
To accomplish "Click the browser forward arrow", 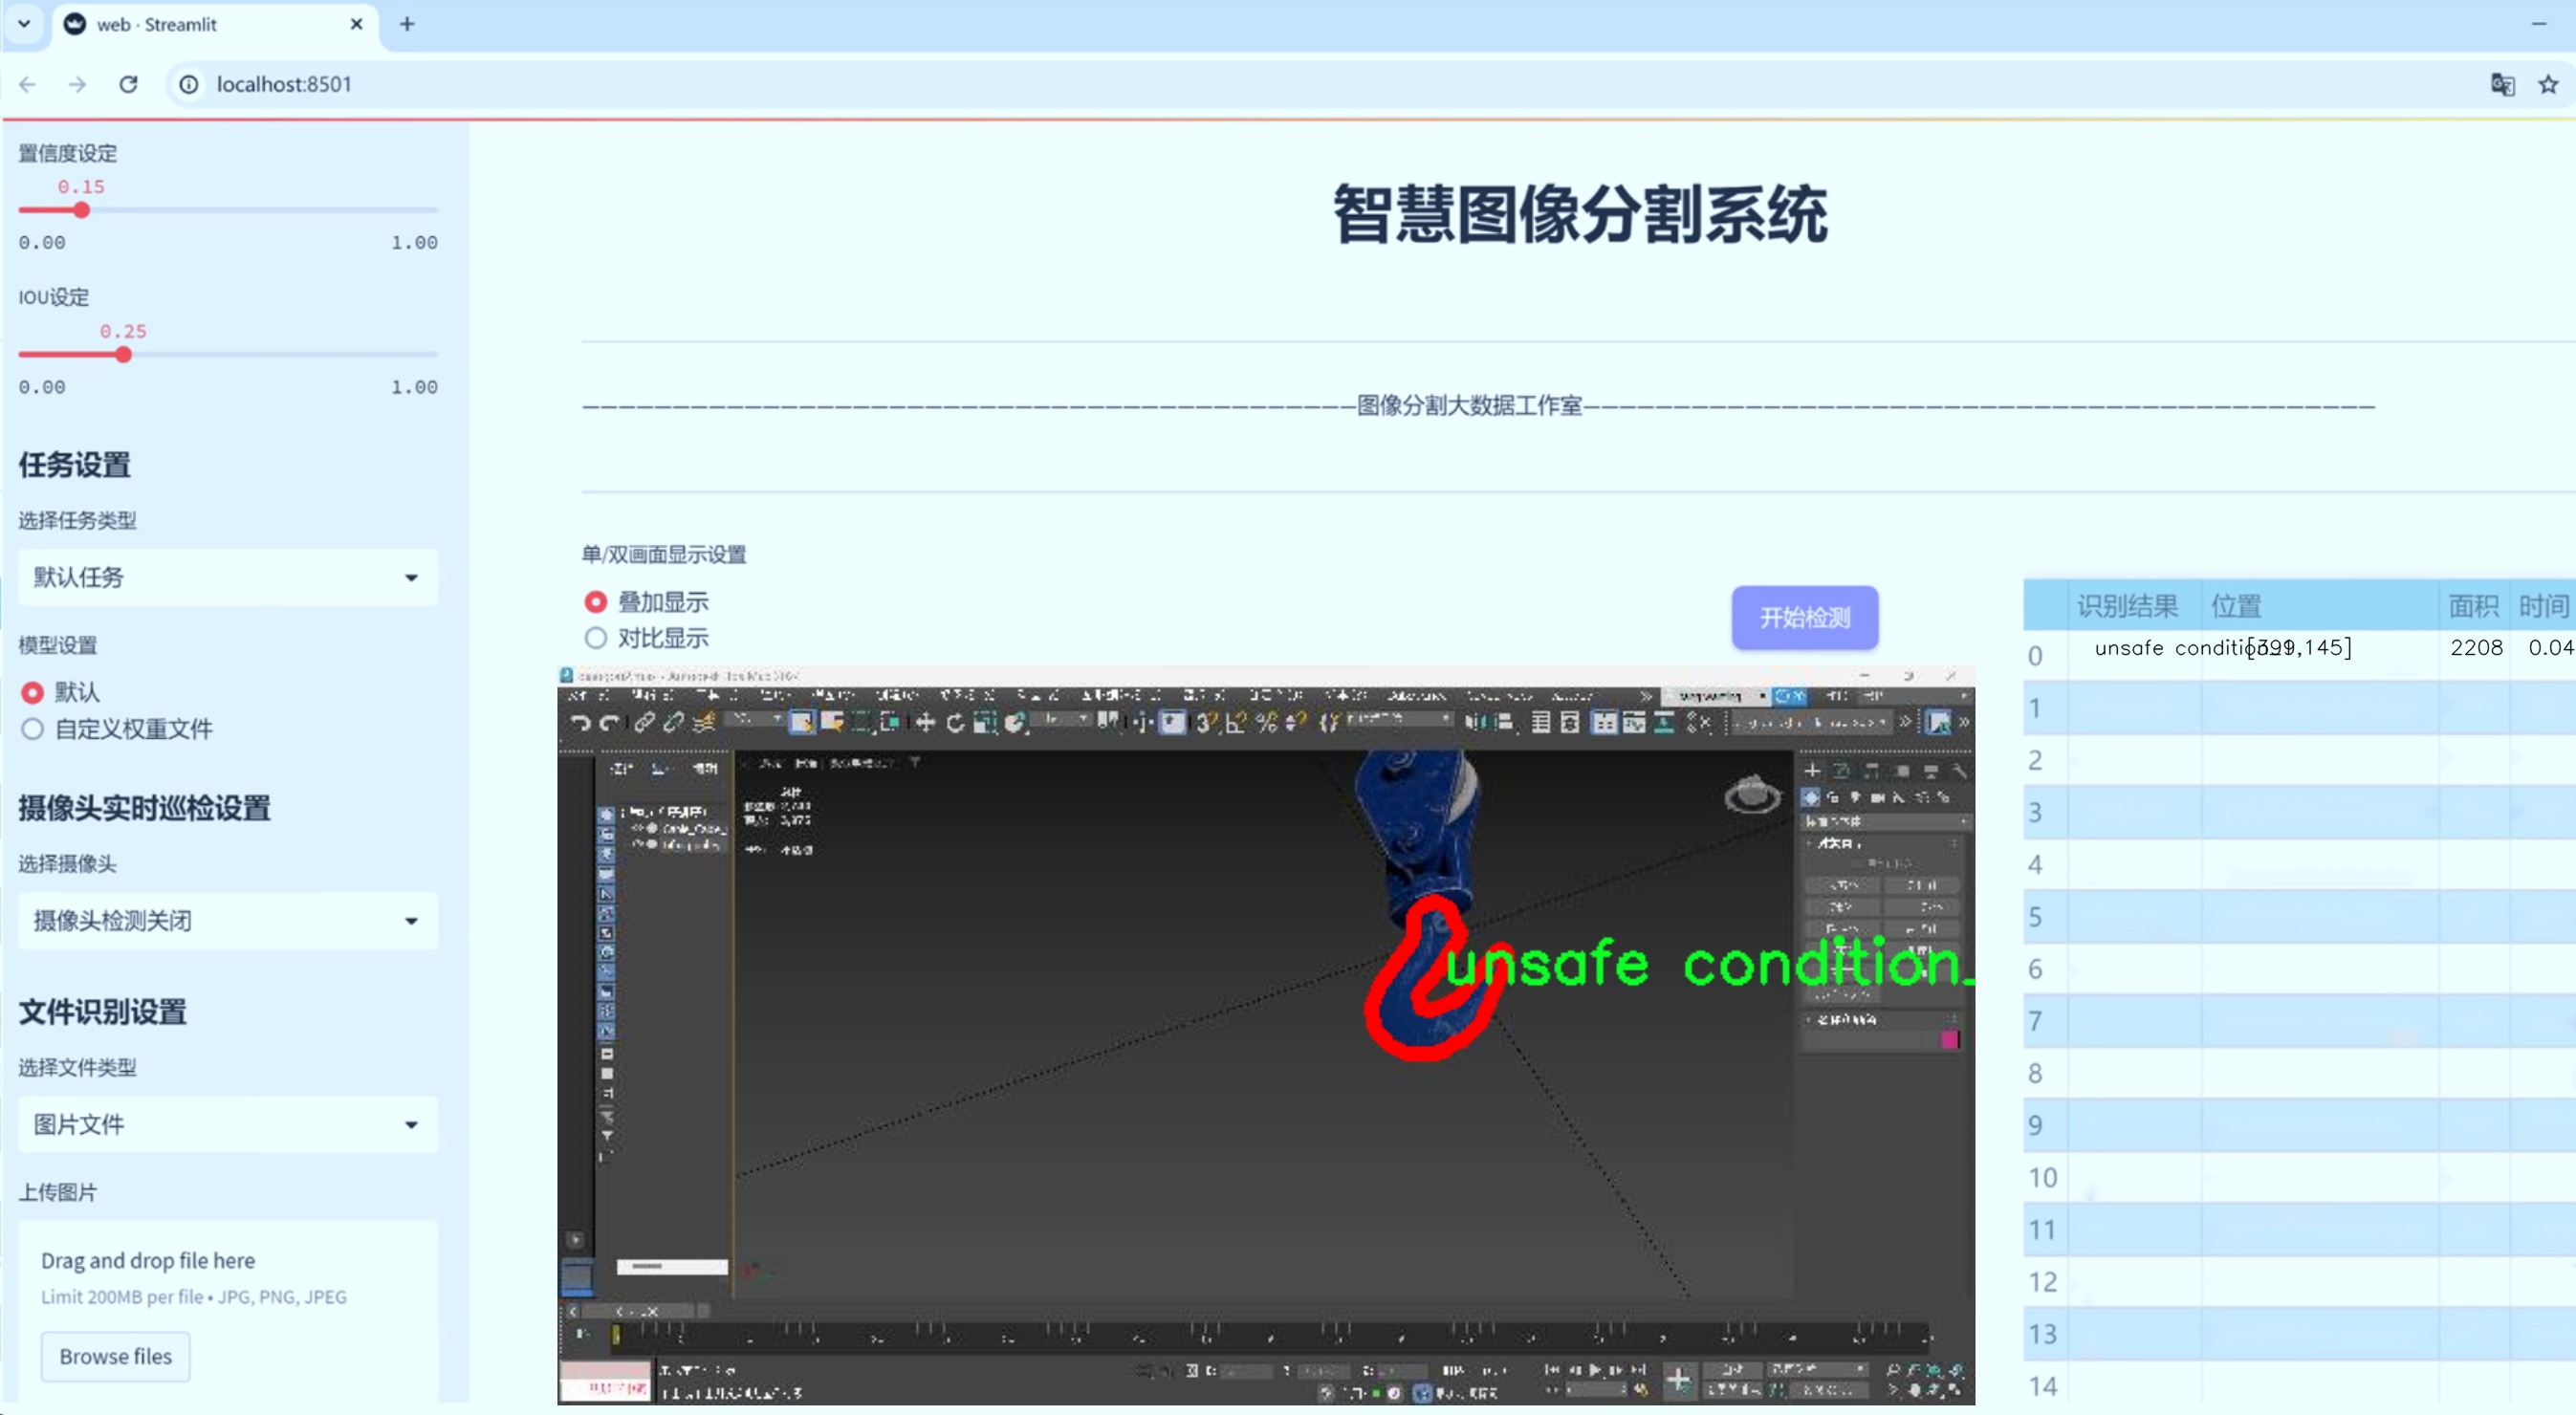I will tap(77, 84).
